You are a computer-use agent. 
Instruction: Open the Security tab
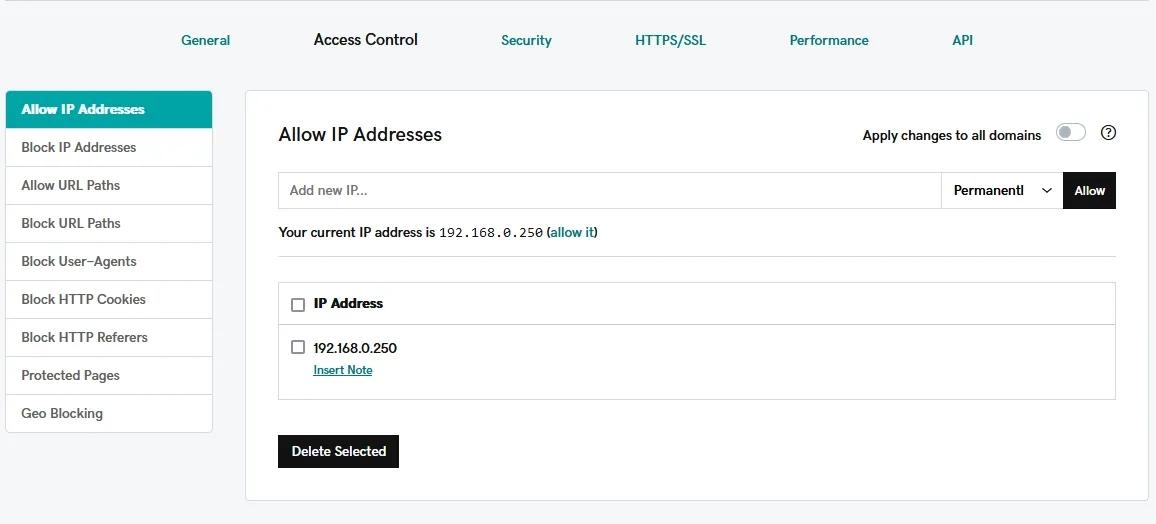coord(526,40)
